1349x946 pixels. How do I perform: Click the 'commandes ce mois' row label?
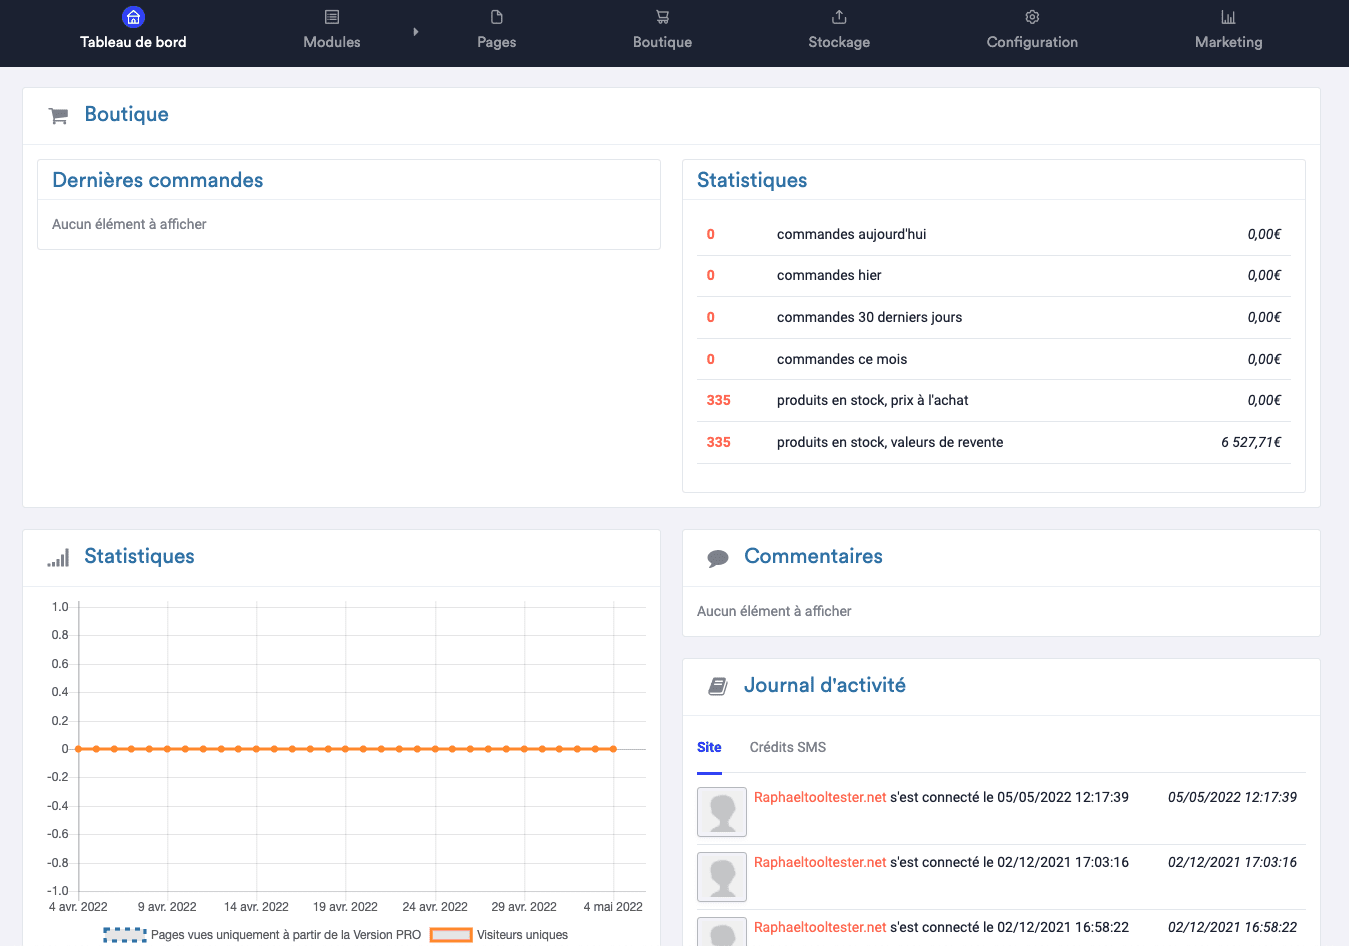842,359
